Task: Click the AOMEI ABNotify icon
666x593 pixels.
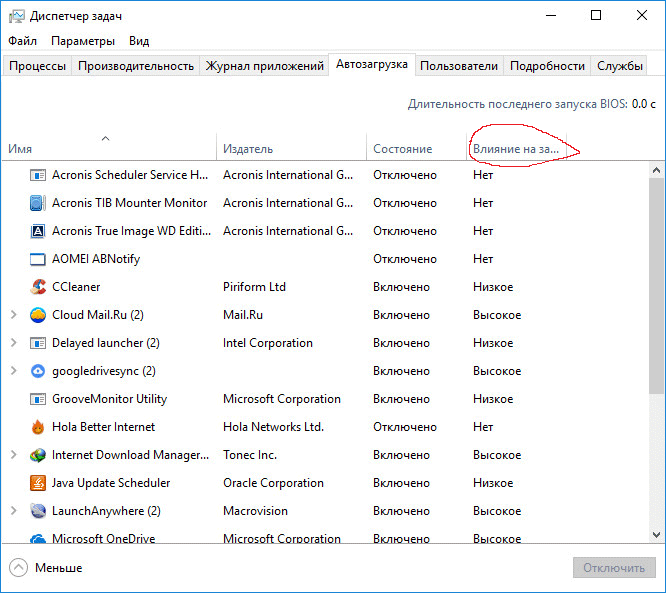Action: point(38,259)
